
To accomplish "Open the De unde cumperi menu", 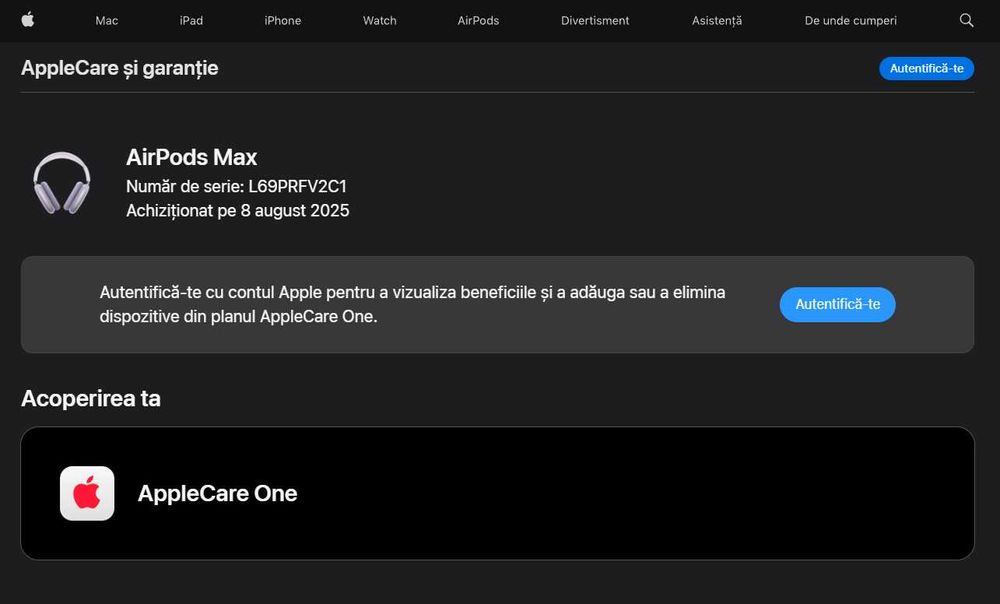I will click(851, 20).
